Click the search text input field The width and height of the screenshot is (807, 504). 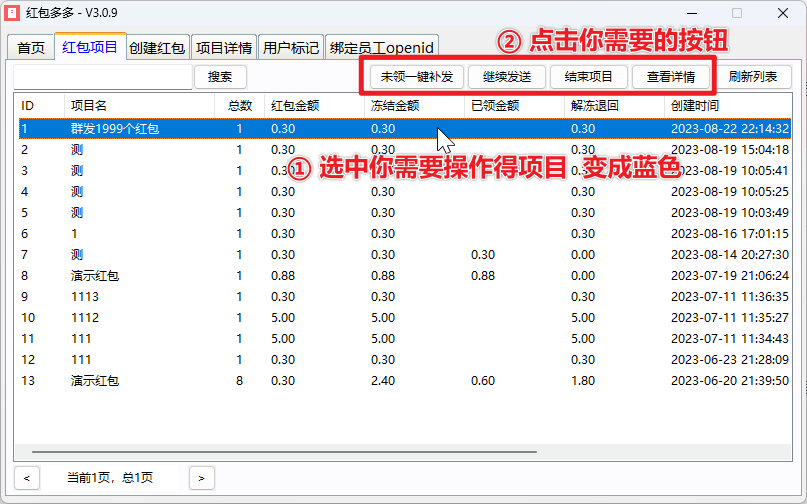pyautogui.click(x=102, y=77)
